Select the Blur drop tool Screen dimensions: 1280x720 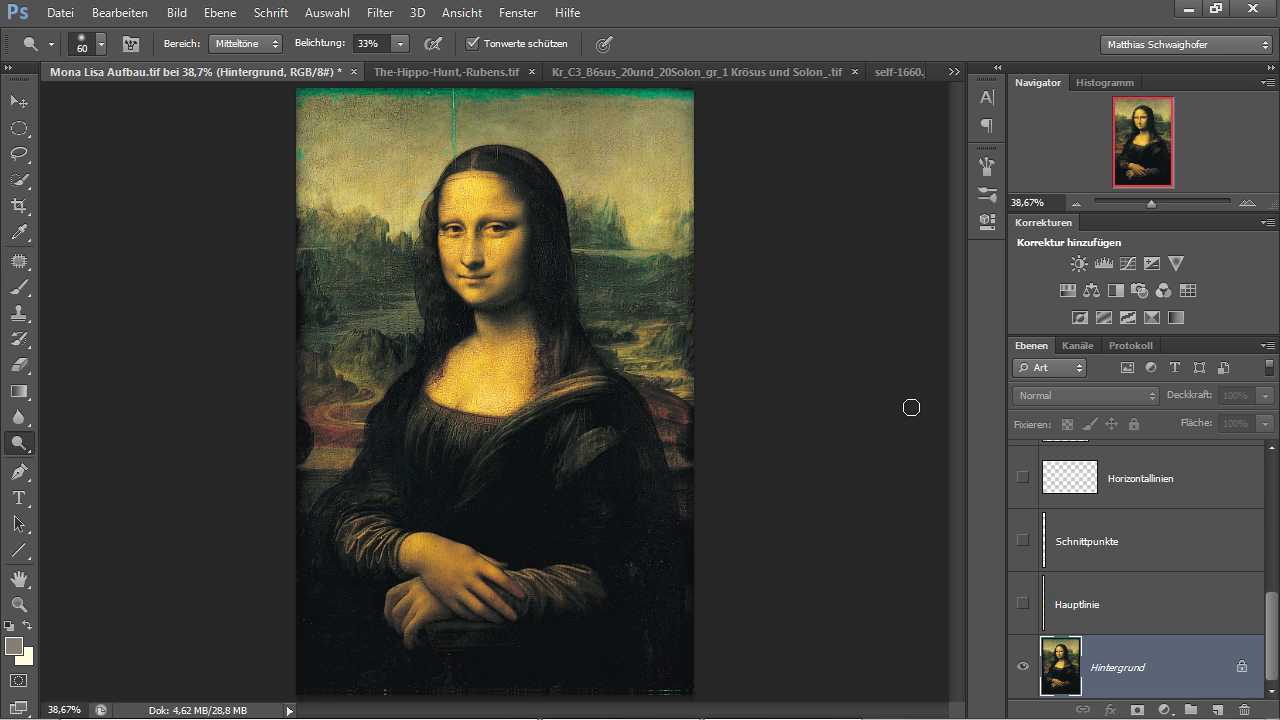tap(19, 418)
